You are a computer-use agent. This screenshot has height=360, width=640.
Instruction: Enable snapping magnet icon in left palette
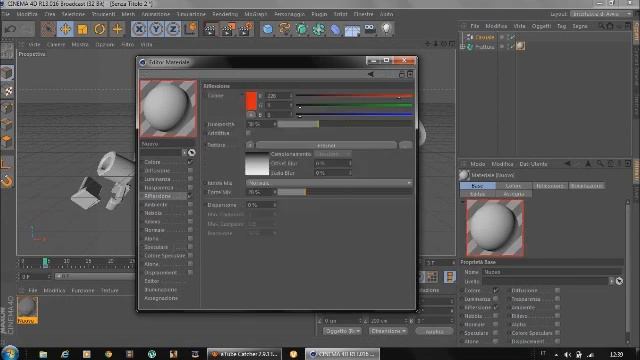point(7,181)
